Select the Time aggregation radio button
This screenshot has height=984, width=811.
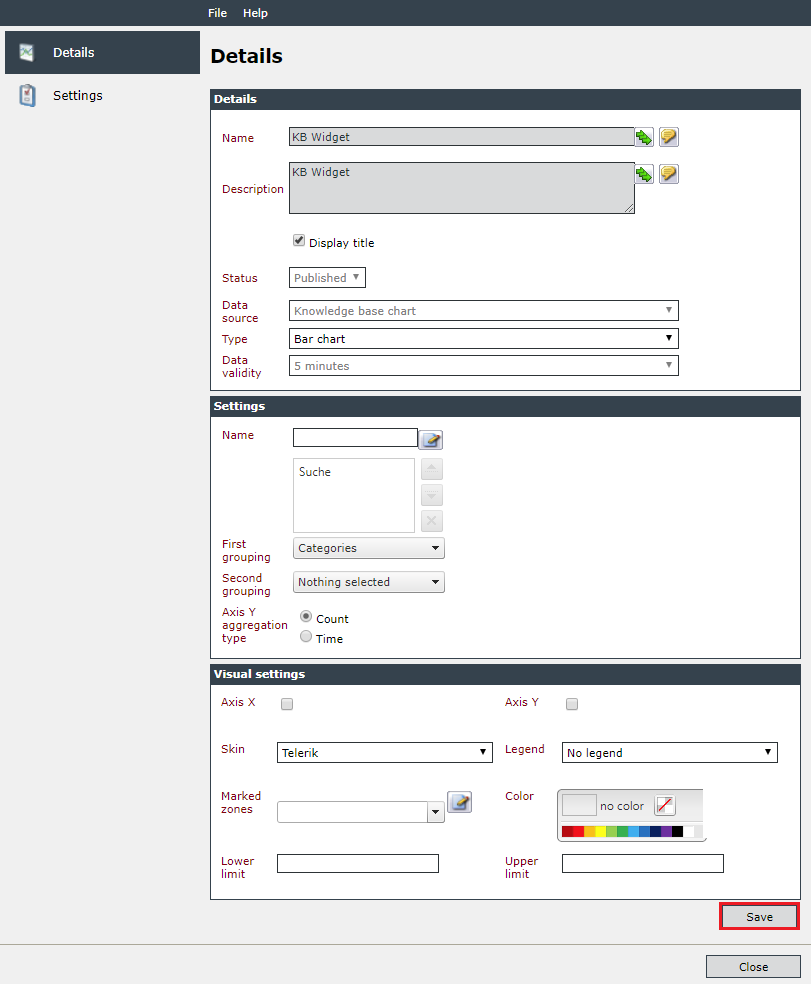(x=306, y=636)
